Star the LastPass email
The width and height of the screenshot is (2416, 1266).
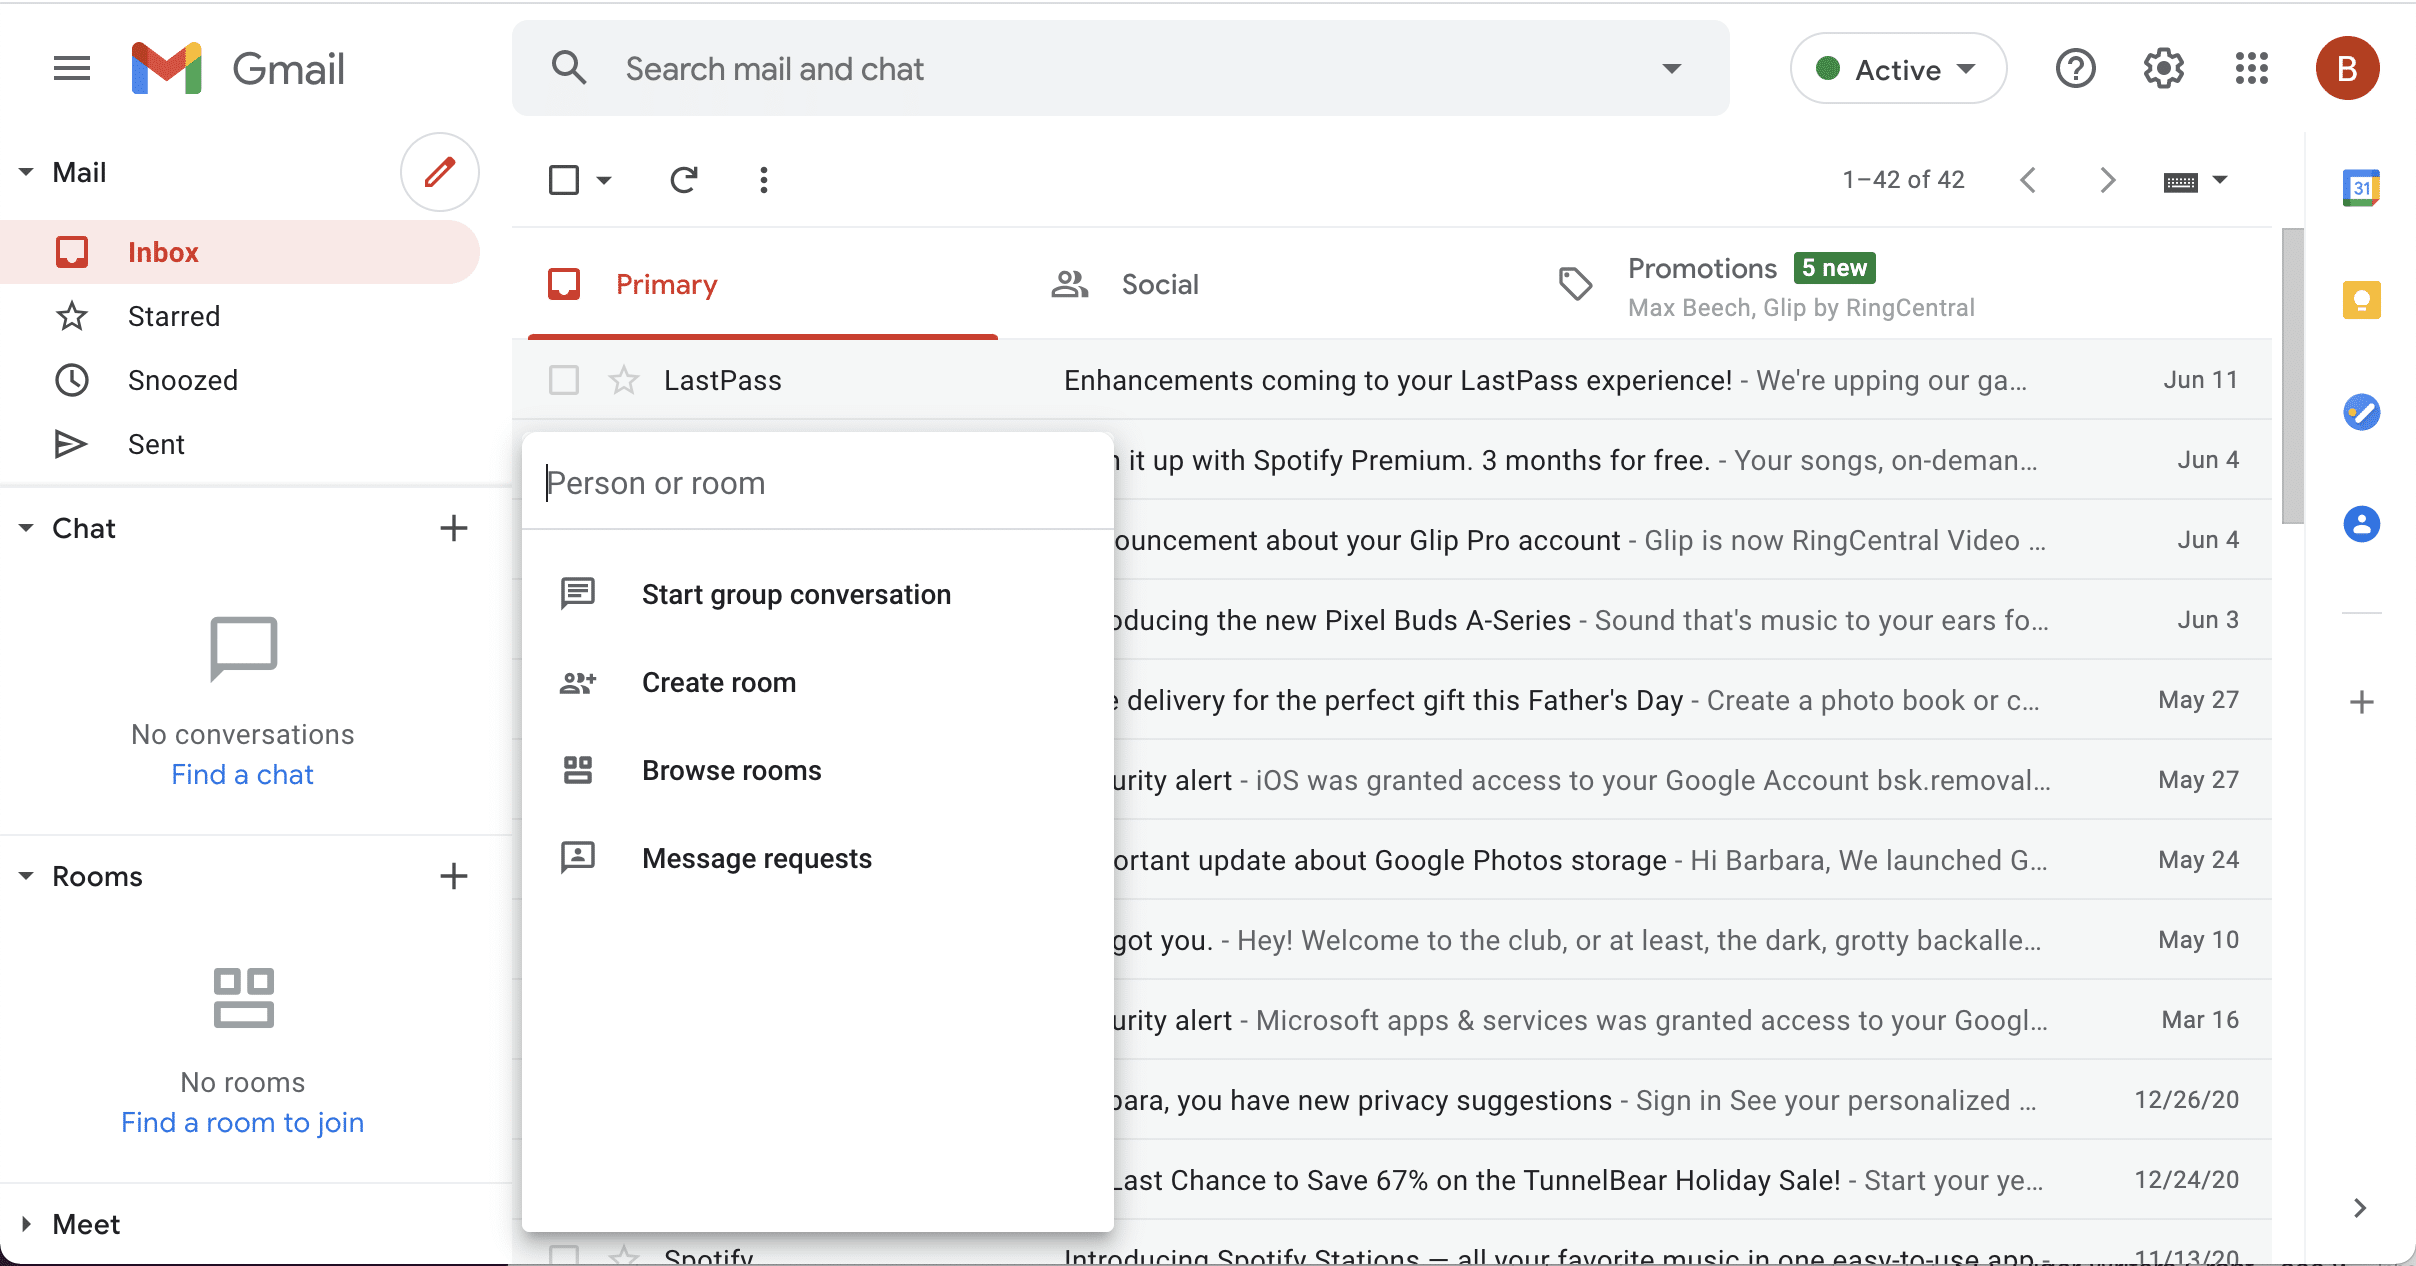pos(624,380)
